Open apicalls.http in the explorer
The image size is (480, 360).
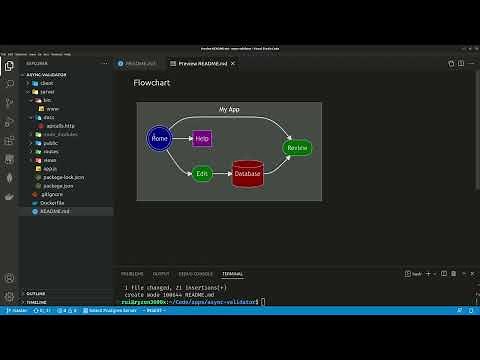point(61,126)
